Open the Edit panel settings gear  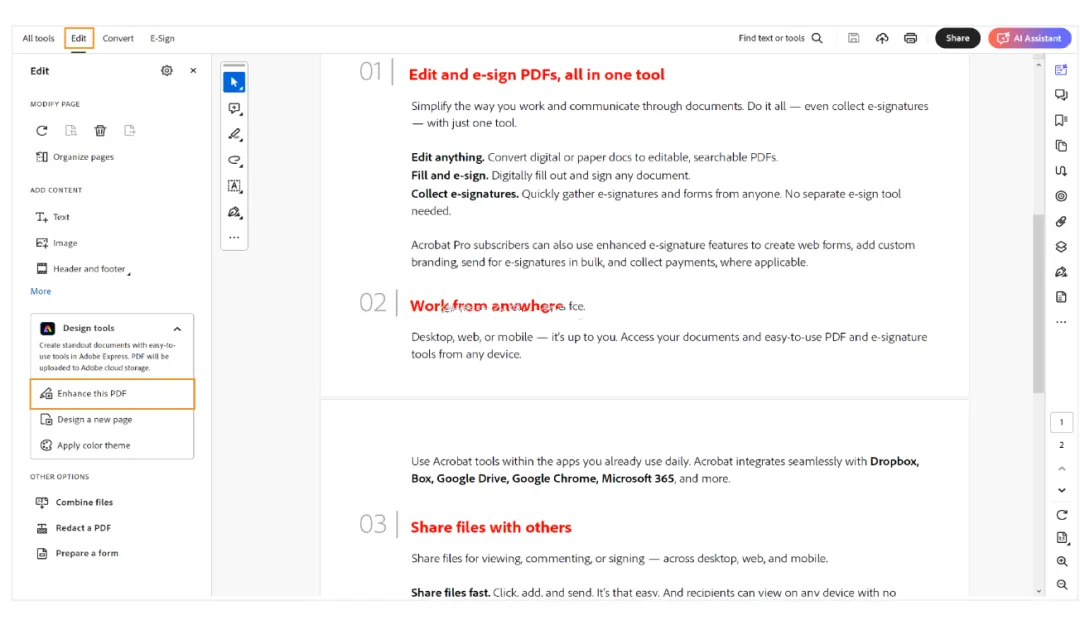pyautogui.click(x=167, y=70)
